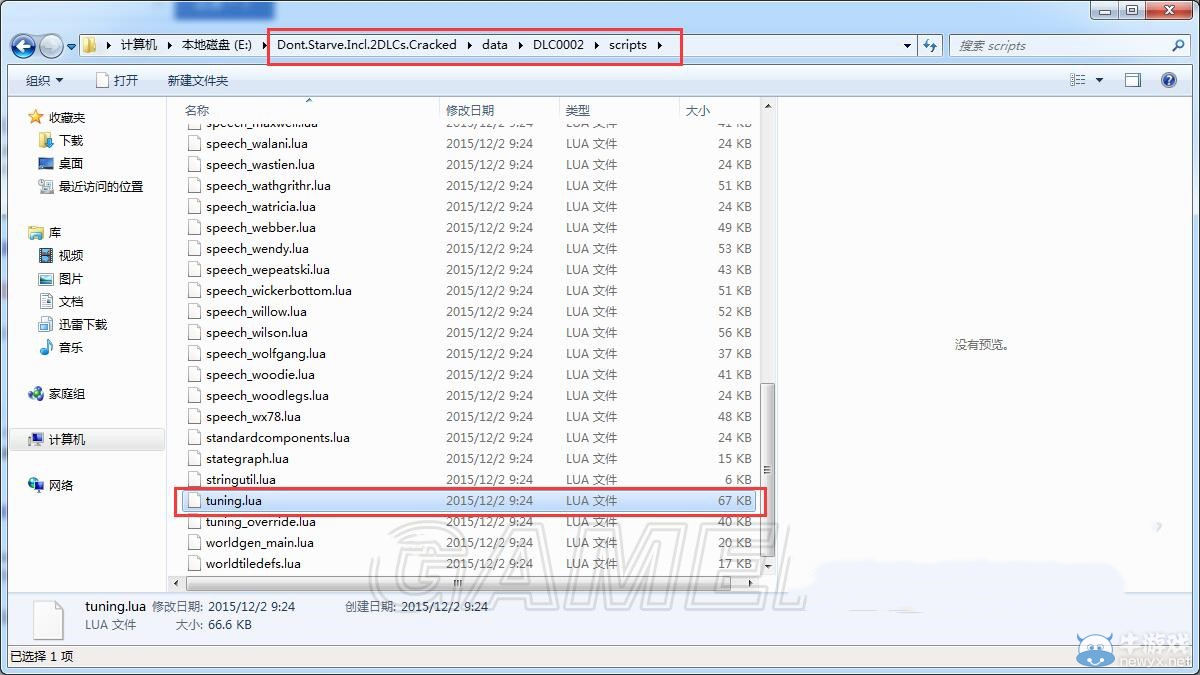Viewport: 1200px width, 675px height.
Task: Click the 新建文件夹 button
Action: [x=197, y=80]
